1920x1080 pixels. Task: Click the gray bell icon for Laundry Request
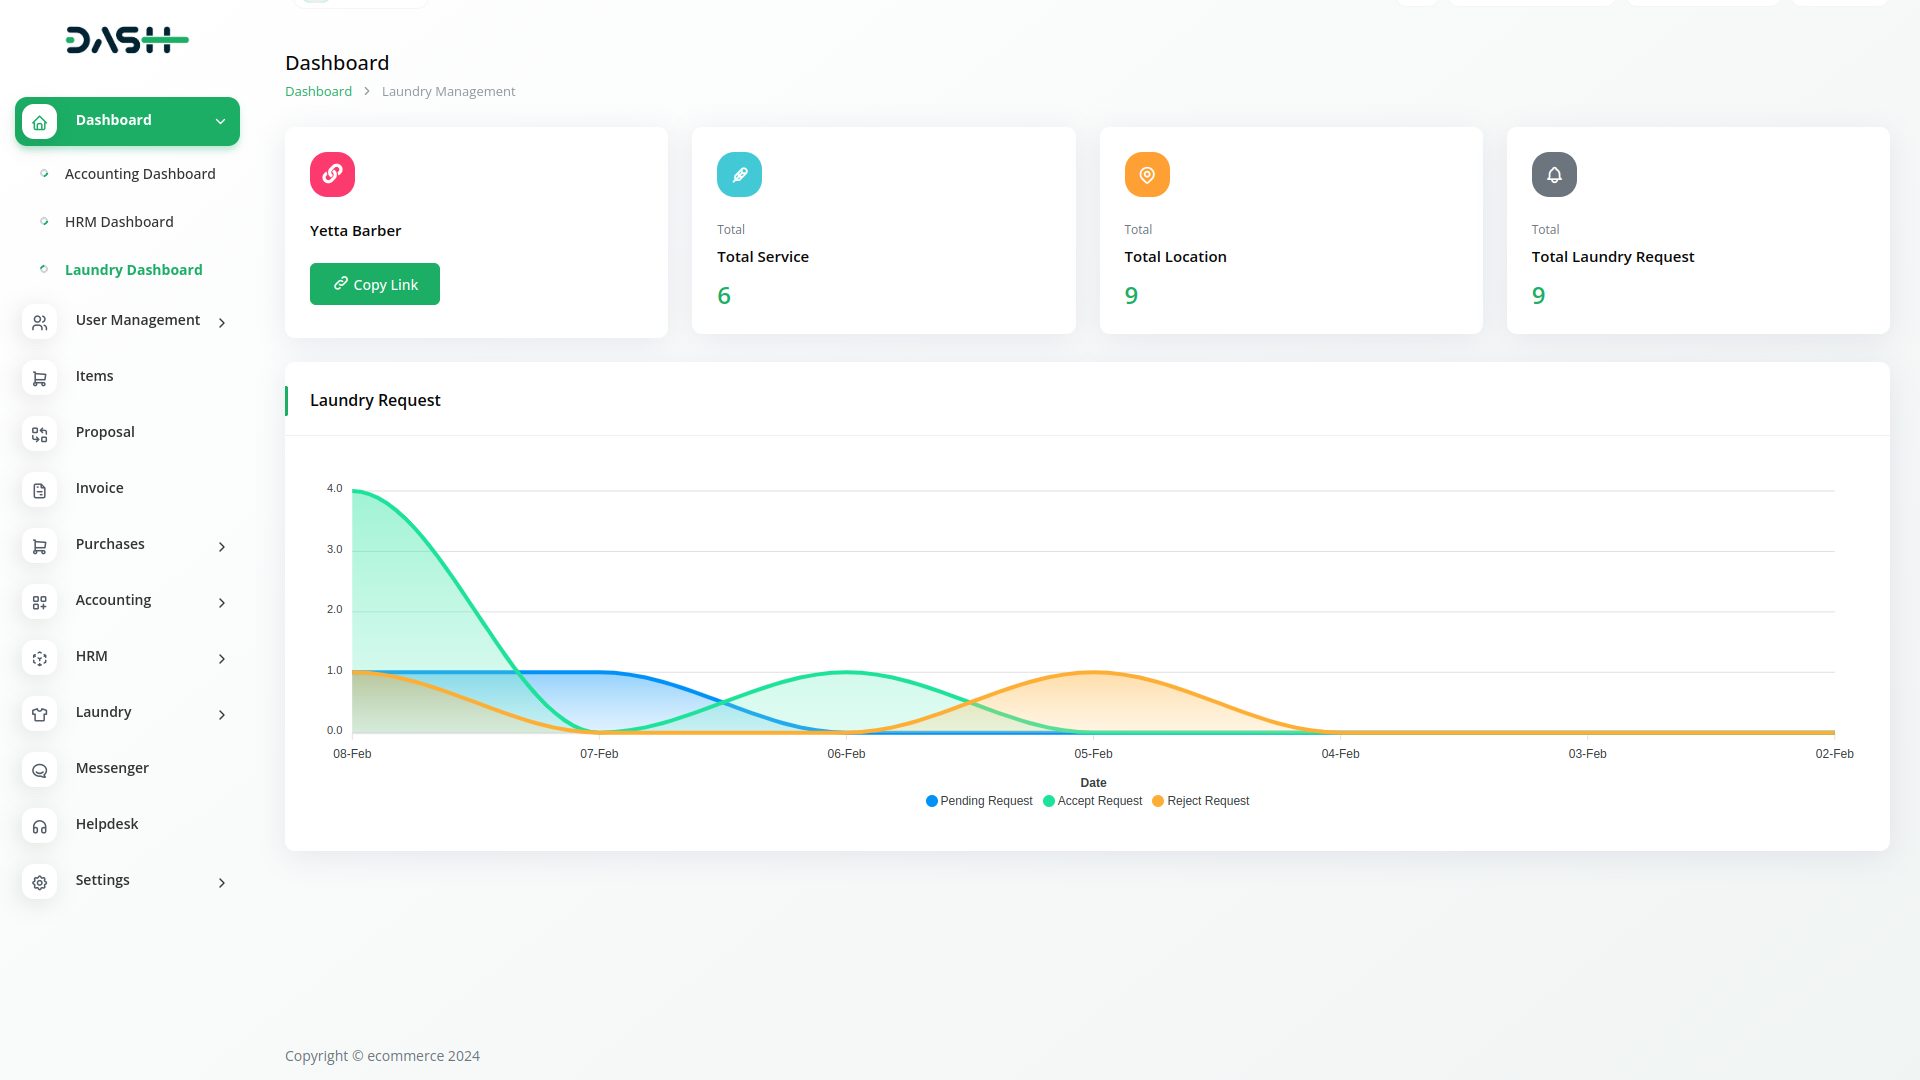pos(1554,174)
